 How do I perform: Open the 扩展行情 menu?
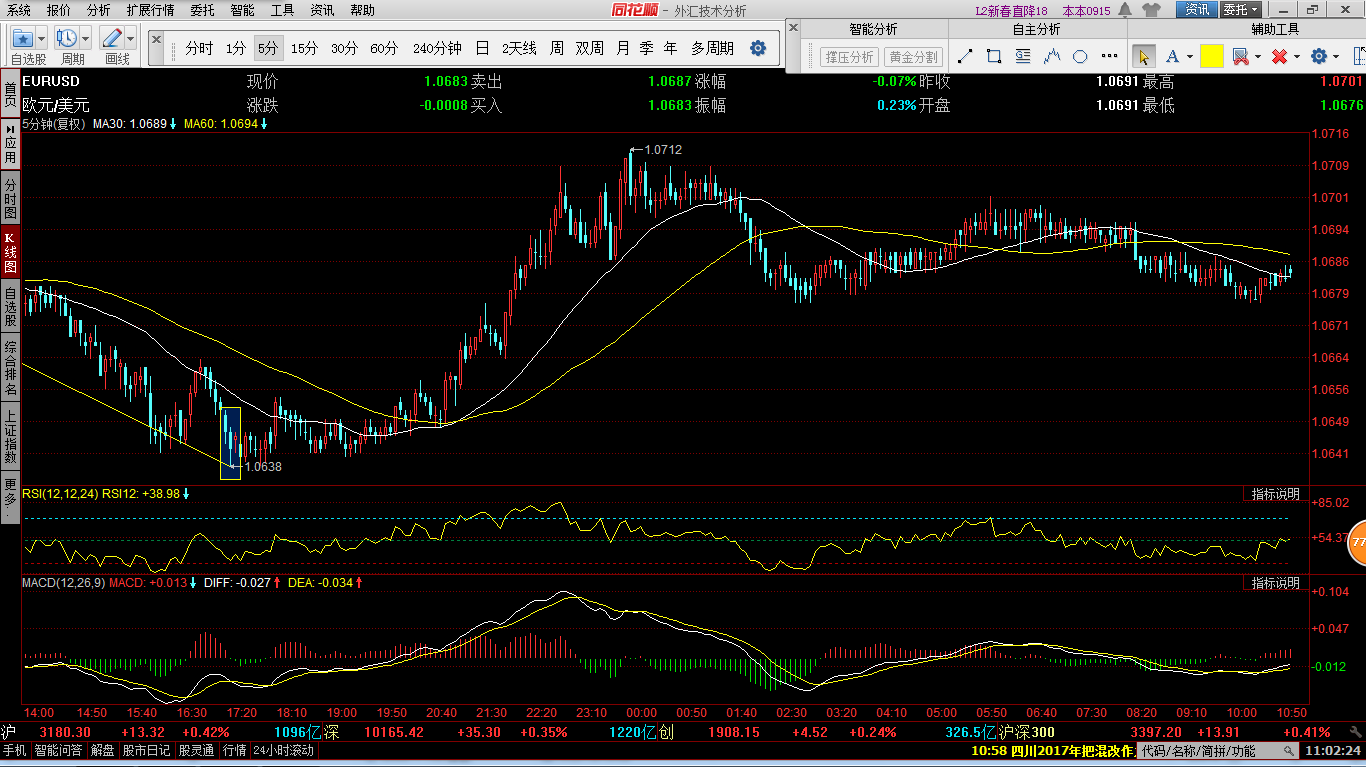[x=150, y=10]
